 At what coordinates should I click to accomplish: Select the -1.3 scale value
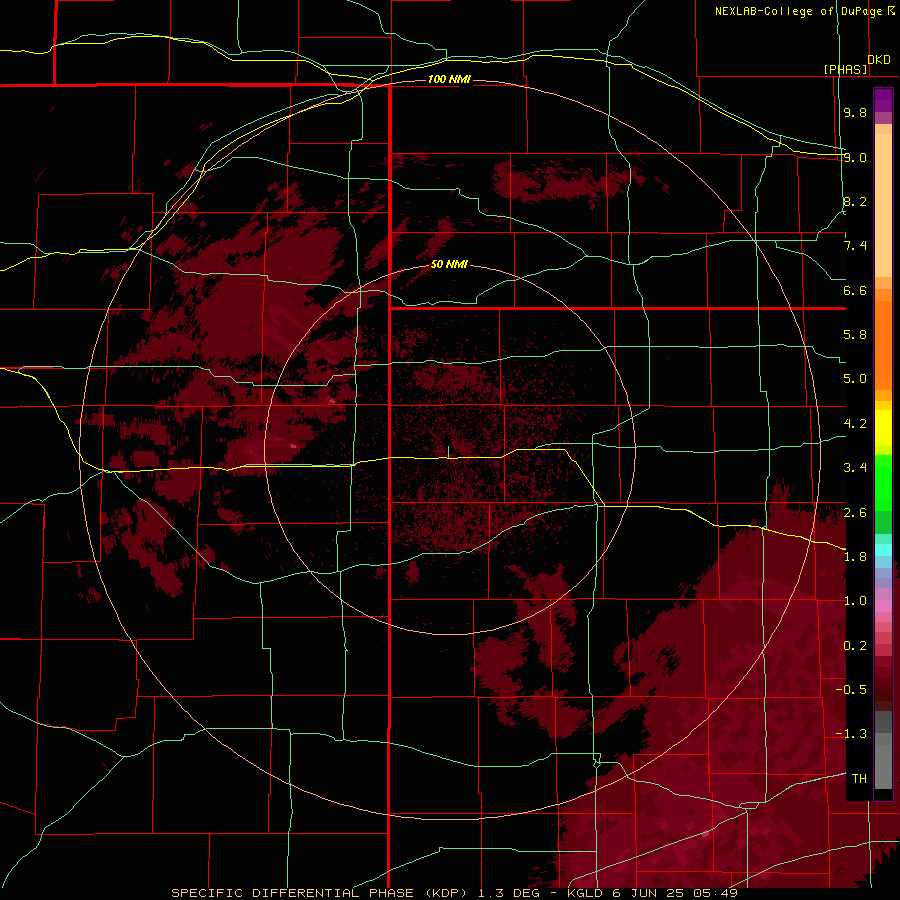[851, 734]
